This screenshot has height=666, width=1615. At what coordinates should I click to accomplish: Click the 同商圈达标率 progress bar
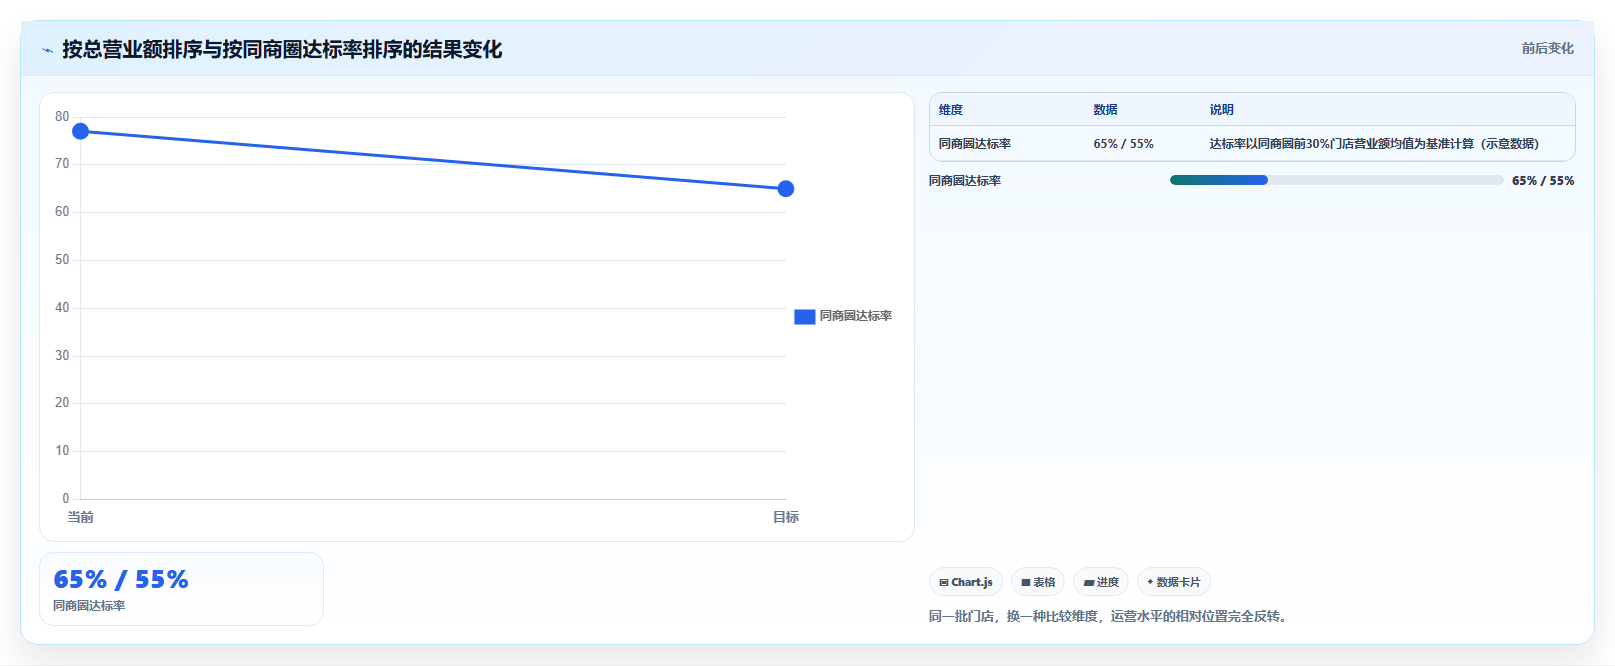tap(1336, 180)
